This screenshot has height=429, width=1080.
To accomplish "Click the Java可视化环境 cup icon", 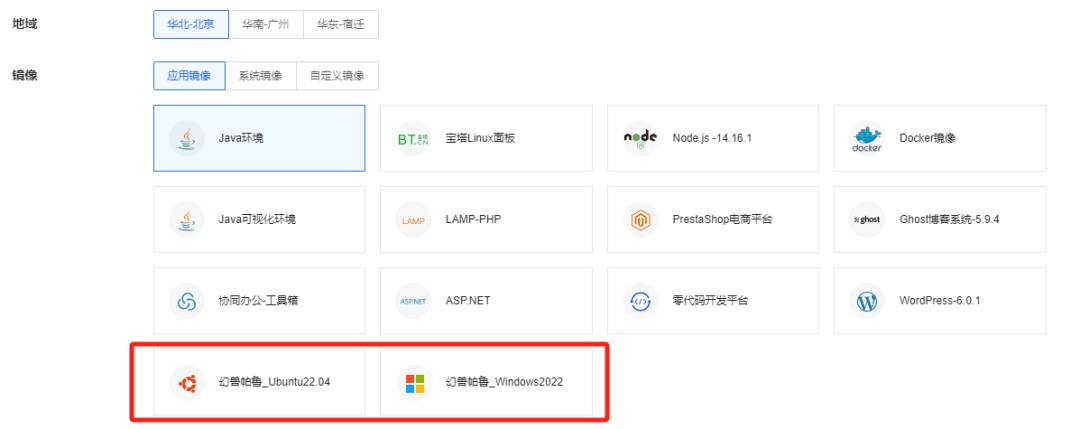I will [187, 220].
